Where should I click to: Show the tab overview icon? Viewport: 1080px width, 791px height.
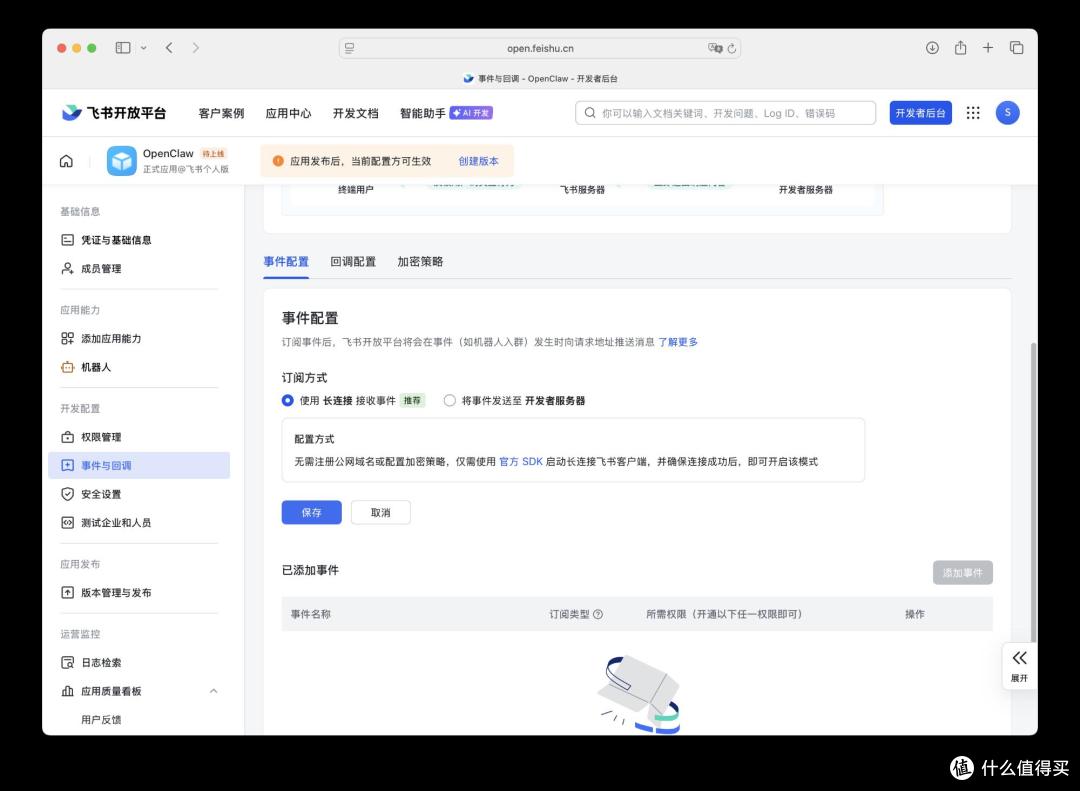(x=1016, y=48)
